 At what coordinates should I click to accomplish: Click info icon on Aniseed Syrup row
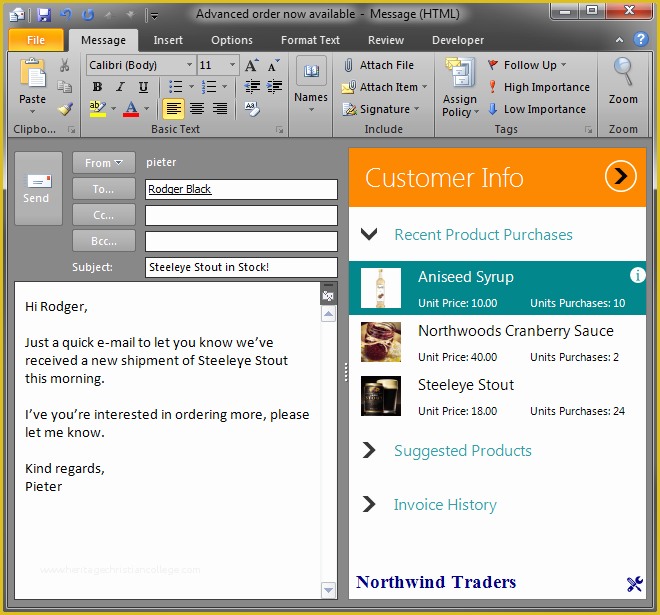(637, 275)
